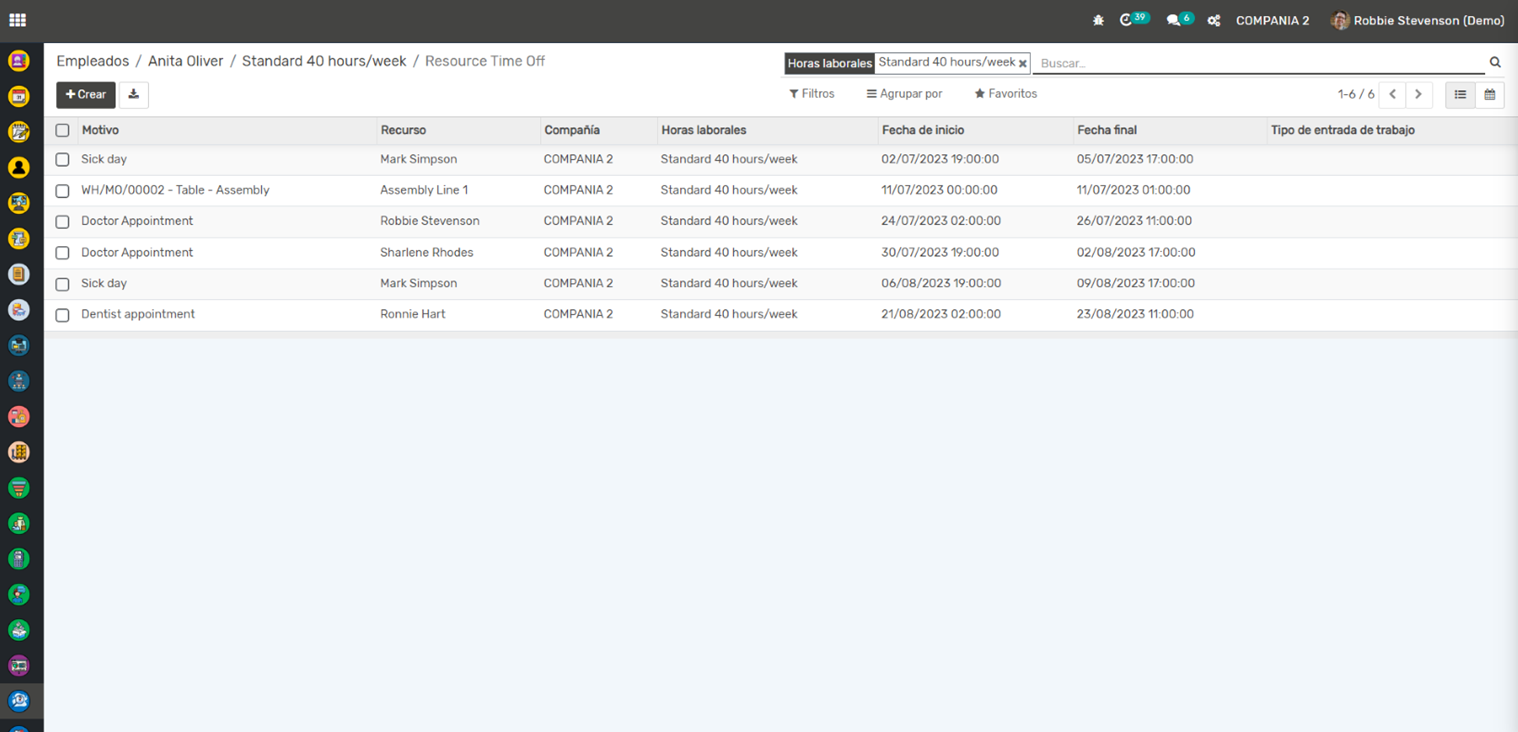Expand the Agrupar por dropdown
1518x732 pixels.
pyautogui.click(x=904, y=94)
